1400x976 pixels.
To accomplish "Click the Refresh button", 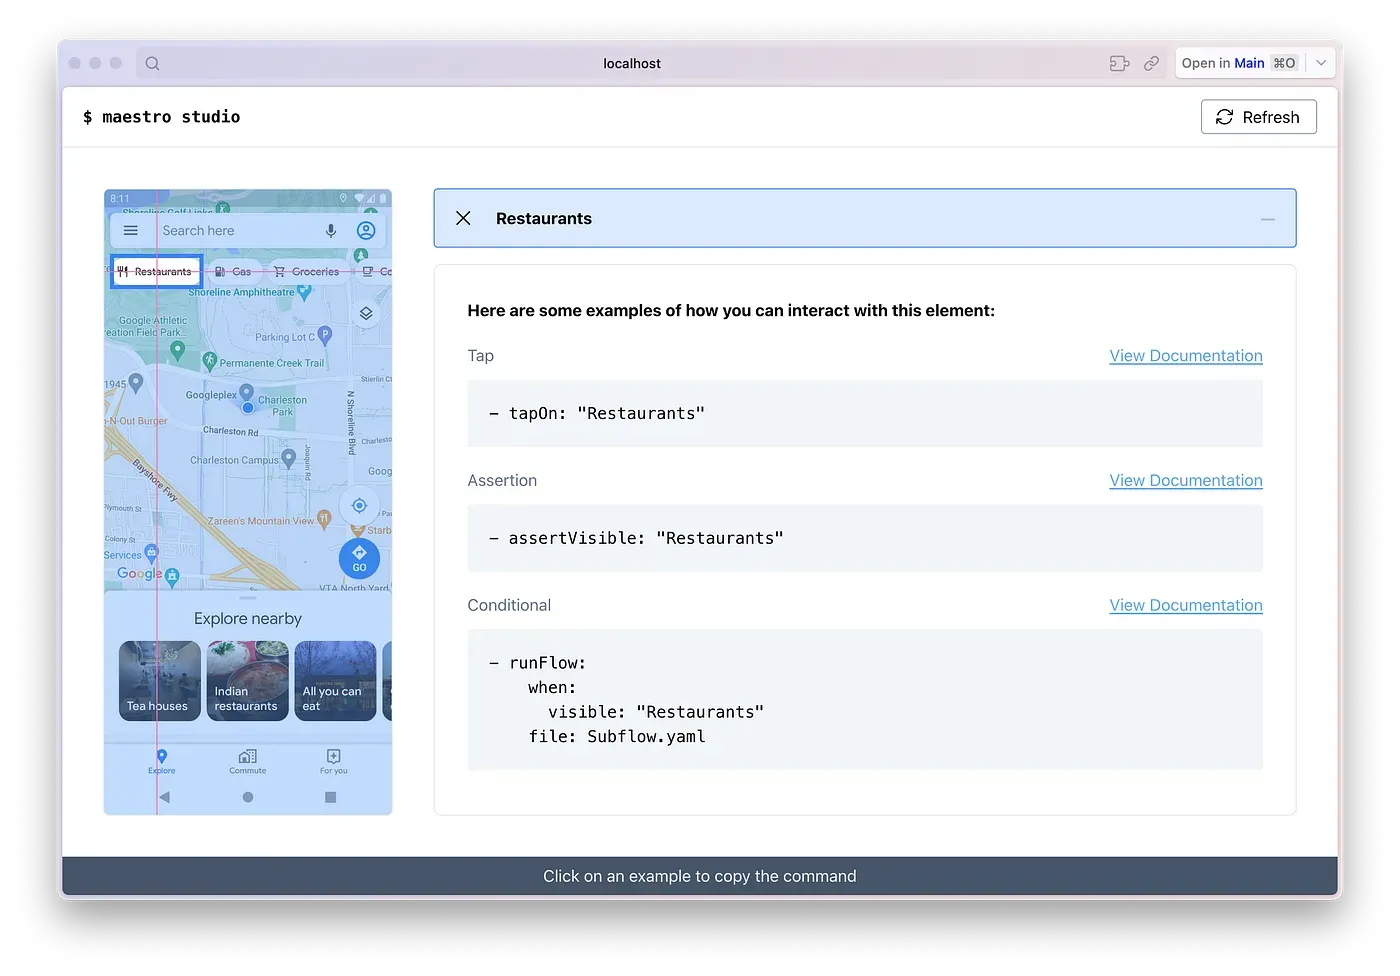I will tap(1258, 117).
